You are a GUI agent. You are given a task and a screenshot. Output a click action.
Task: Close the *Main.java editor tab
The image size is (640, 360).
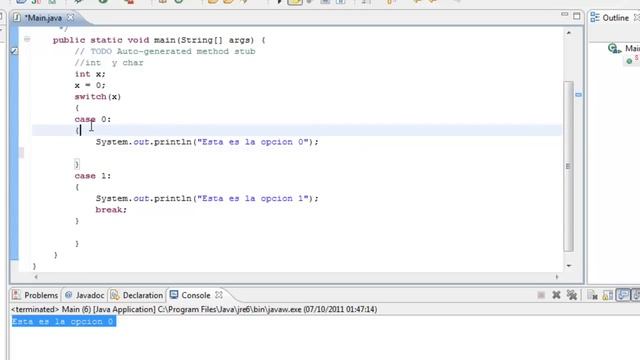tap(71, 18)
